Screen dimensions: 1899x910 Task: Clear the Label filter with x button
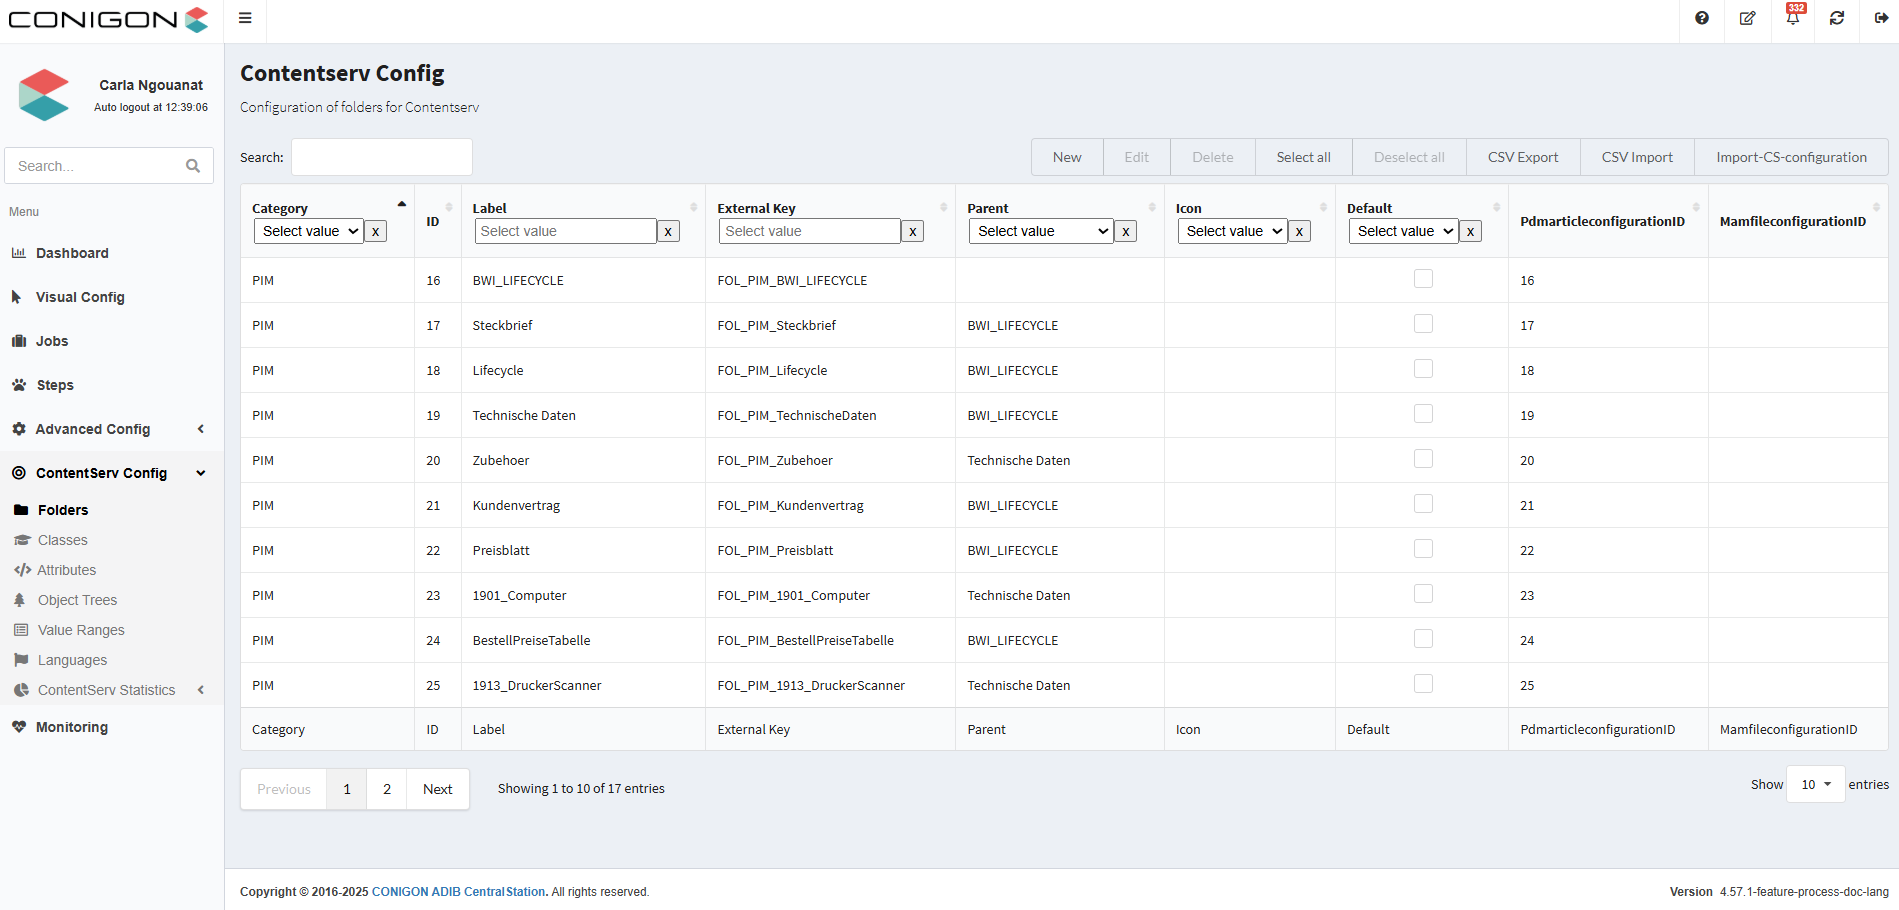point(668,231)
